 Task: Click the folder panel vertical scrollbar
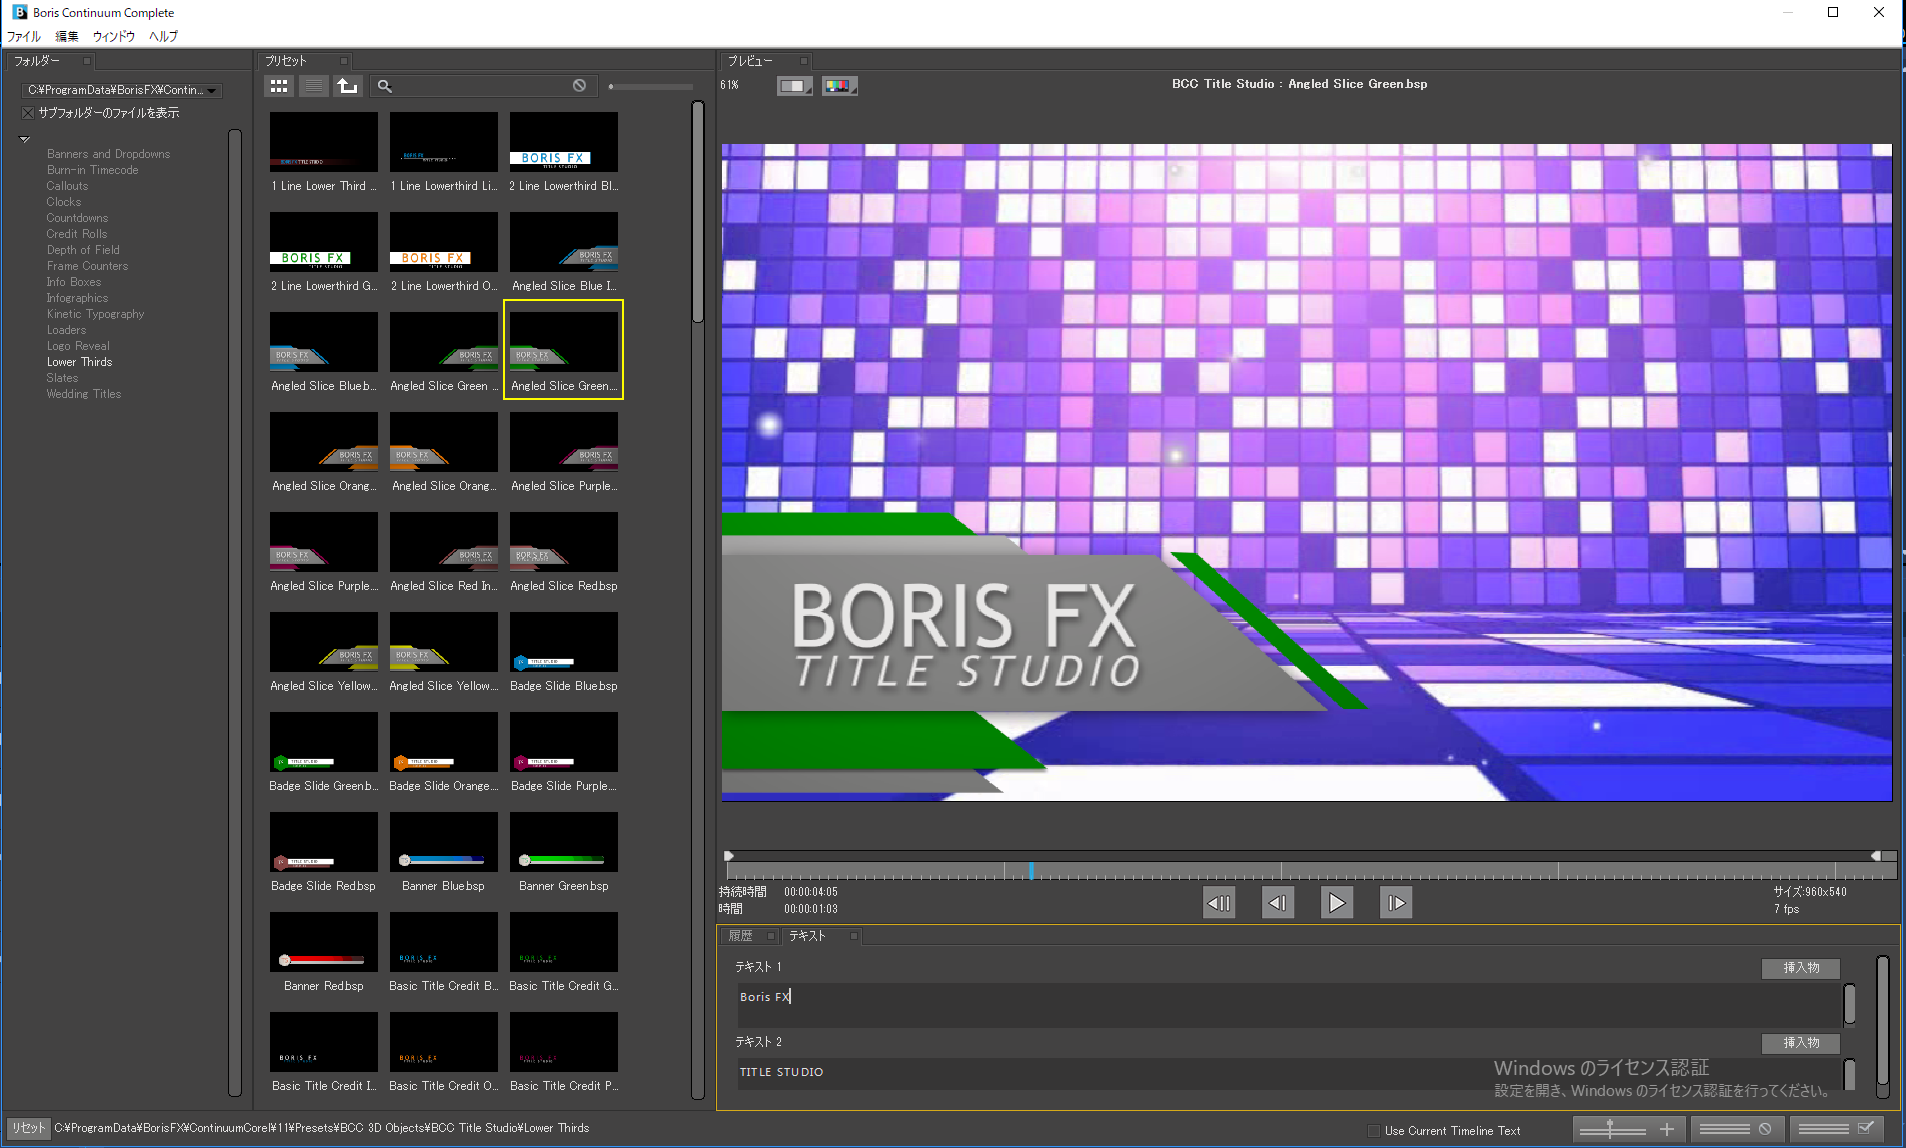point(235,612)
